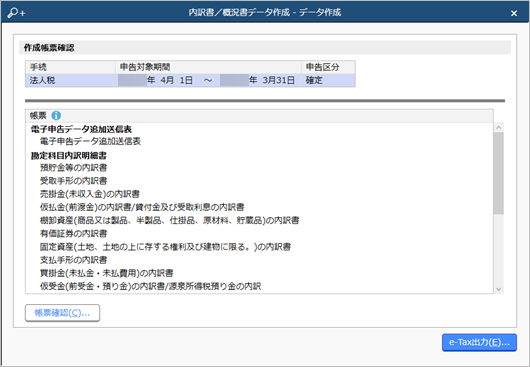Click the start date 年 4月 1日 cell
The width and height of the screenshot is (530, 367).
point(155,80)
